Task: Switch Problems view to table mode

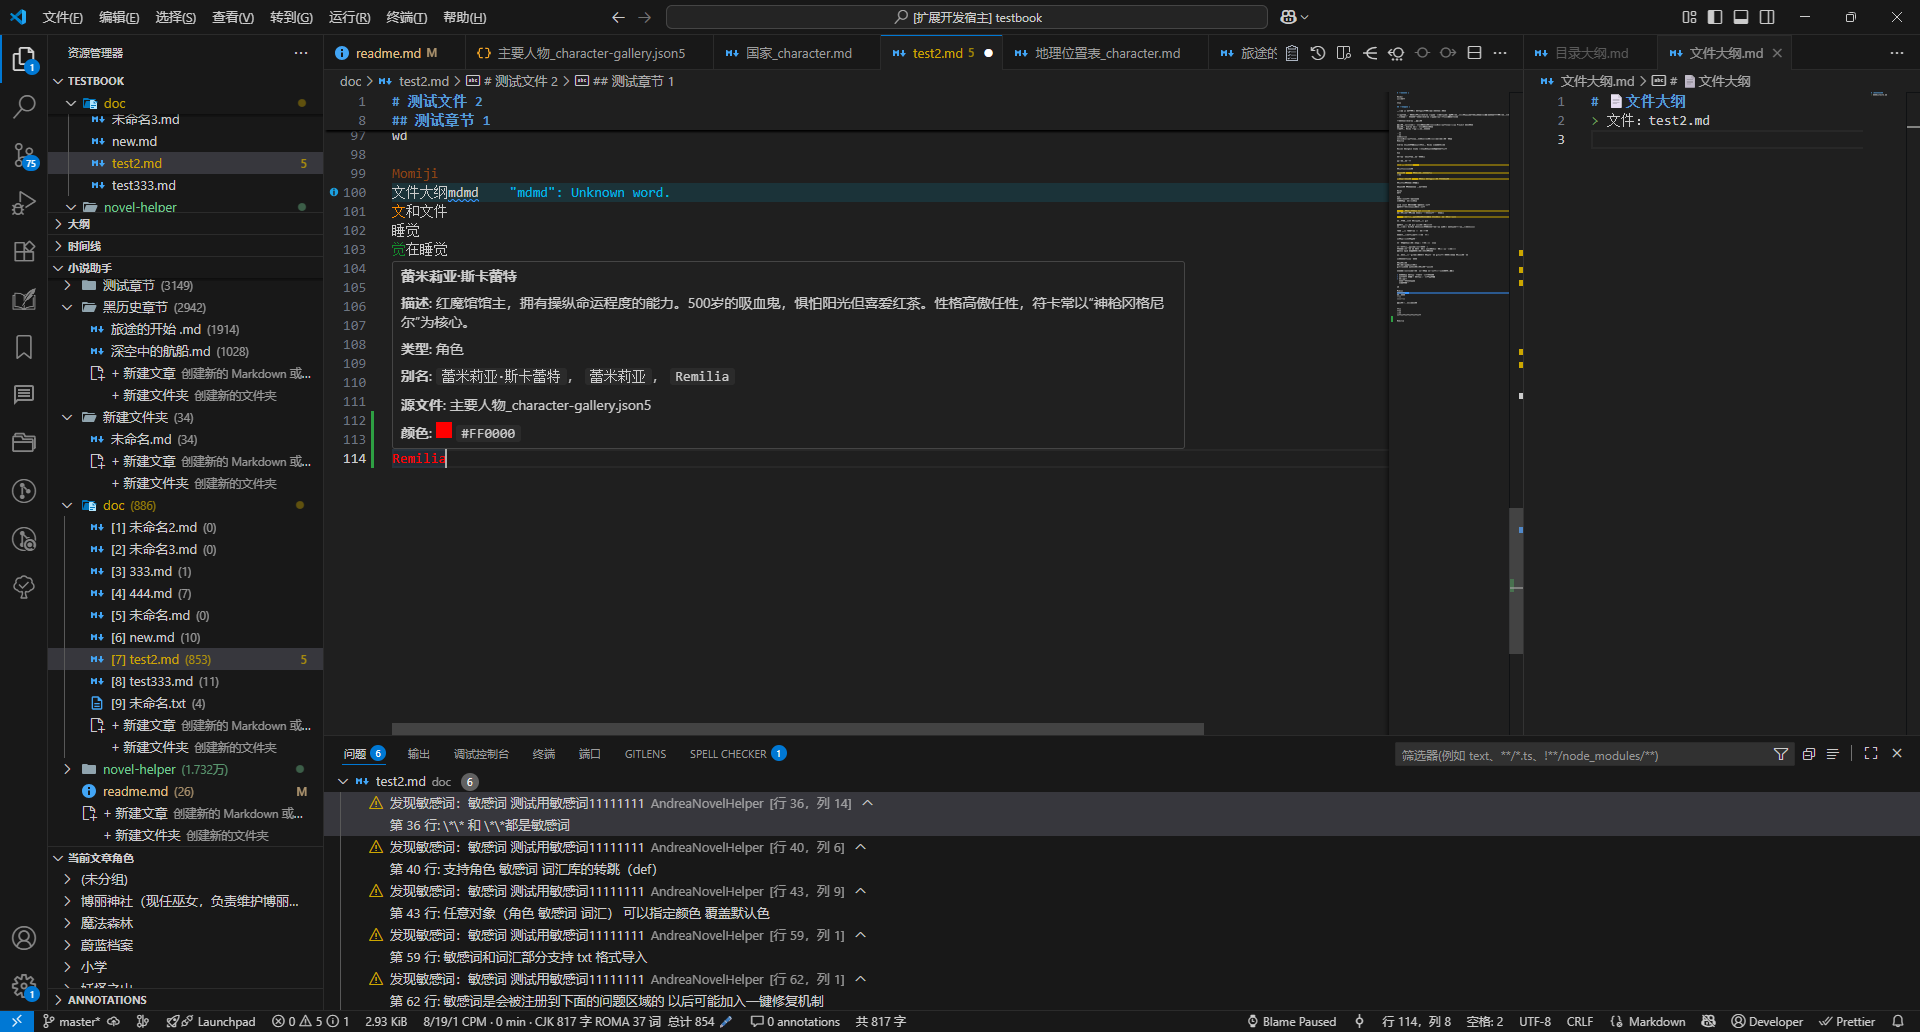Action: tap(1833, 754)
